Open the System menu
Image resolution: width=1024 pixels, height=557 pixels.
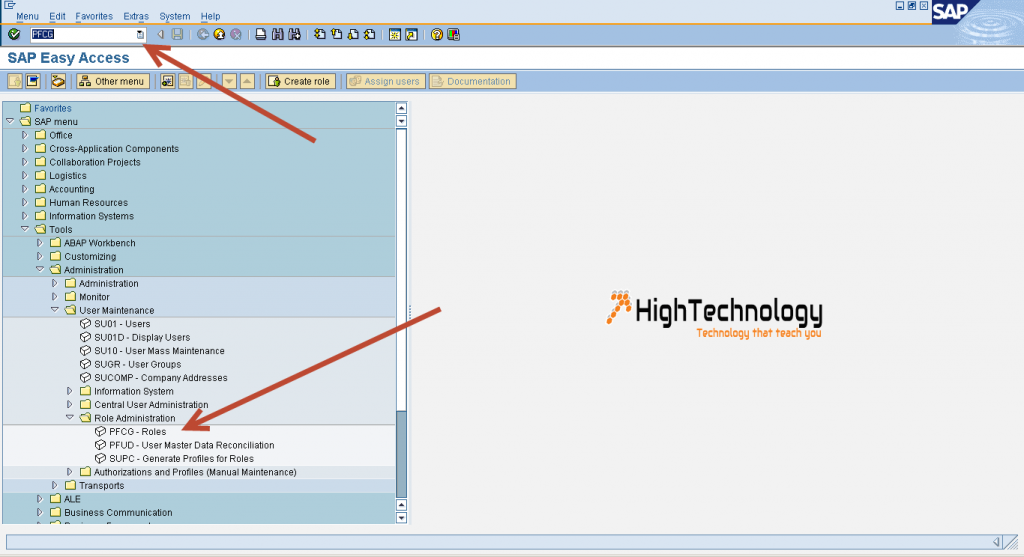click(174, 16)
